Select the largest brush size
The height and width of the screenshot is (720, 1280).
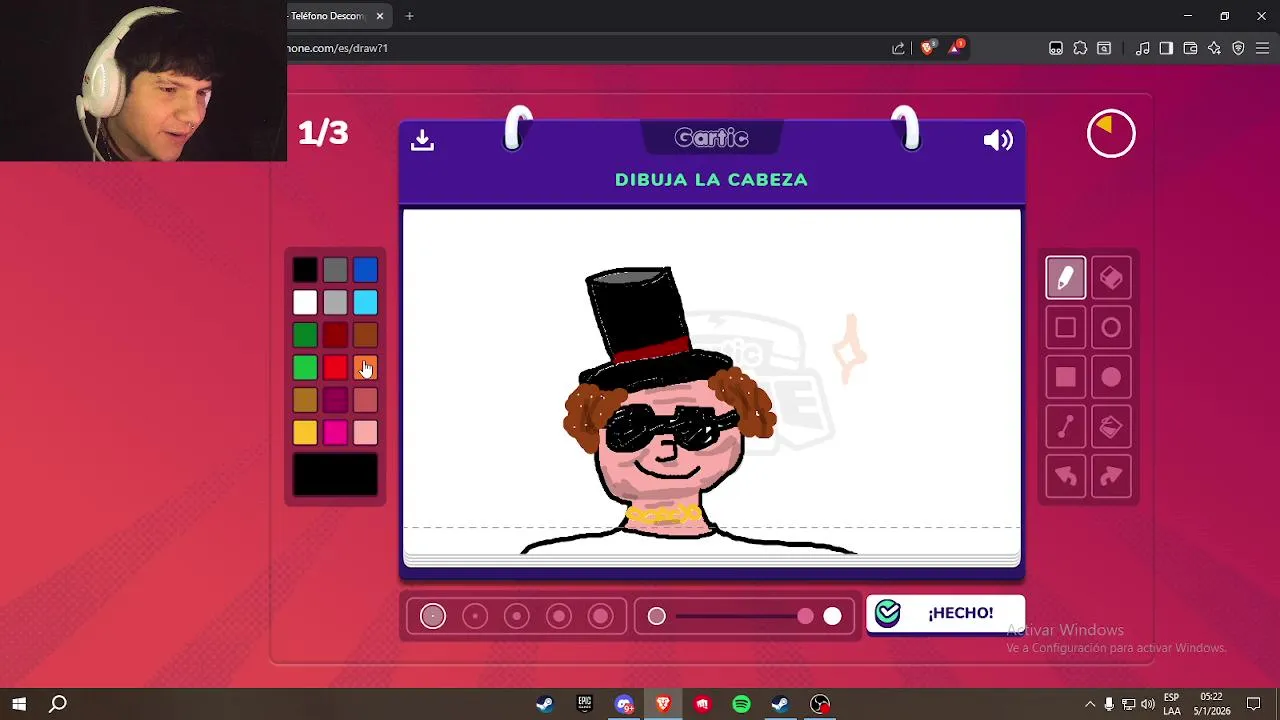[601, 616]
